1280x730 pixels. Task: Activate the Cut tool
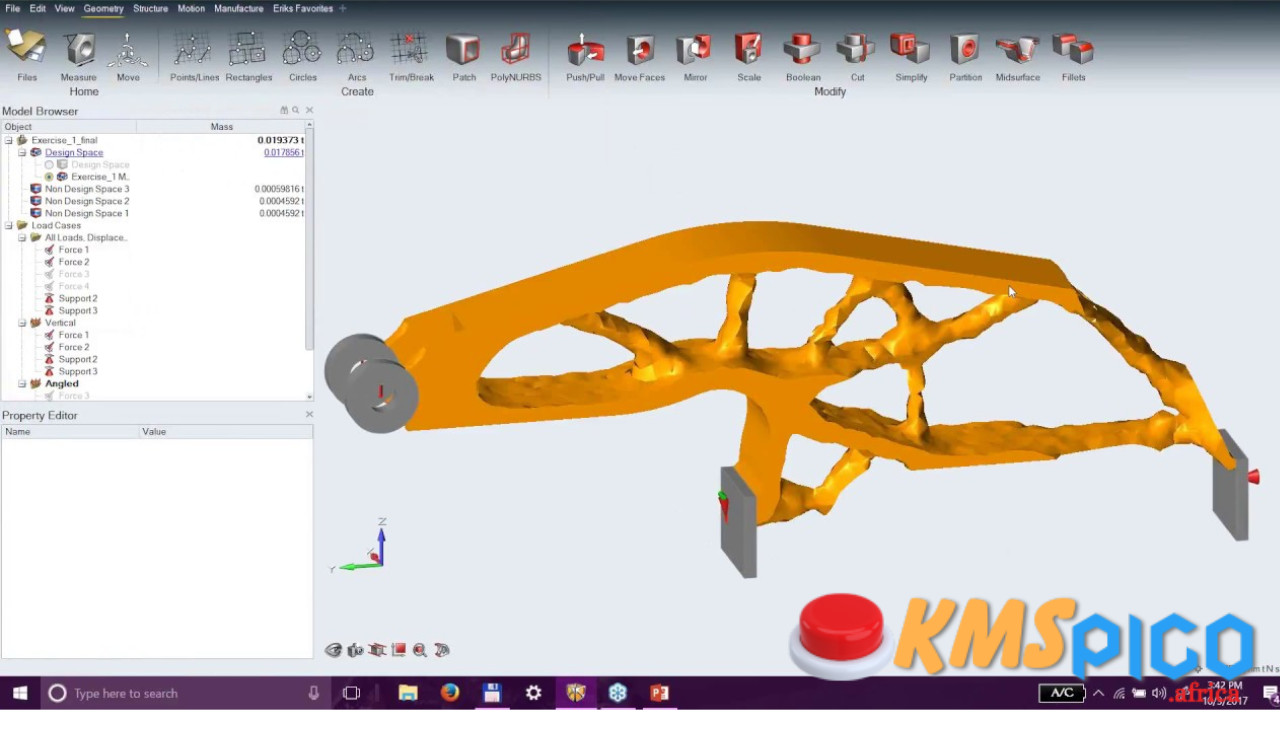(x=857, y=56)
